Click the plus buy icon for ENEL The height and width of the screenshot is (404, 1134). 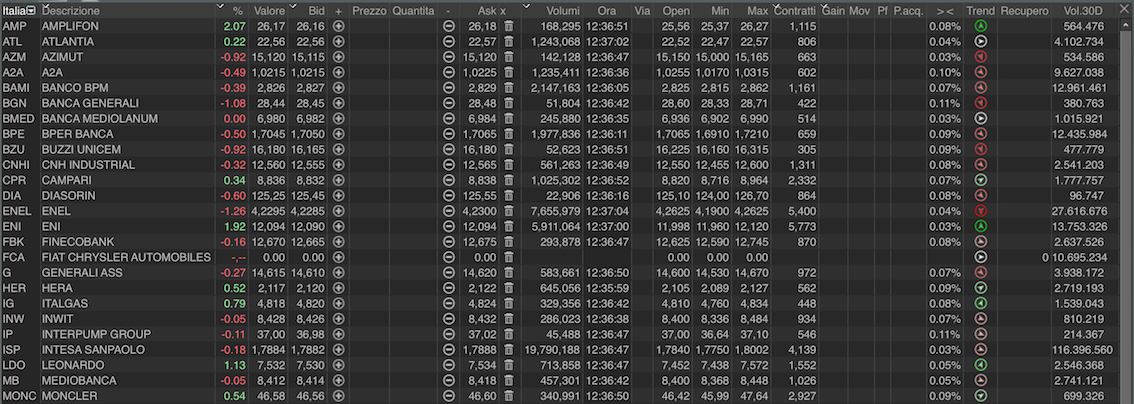point(338,211)
